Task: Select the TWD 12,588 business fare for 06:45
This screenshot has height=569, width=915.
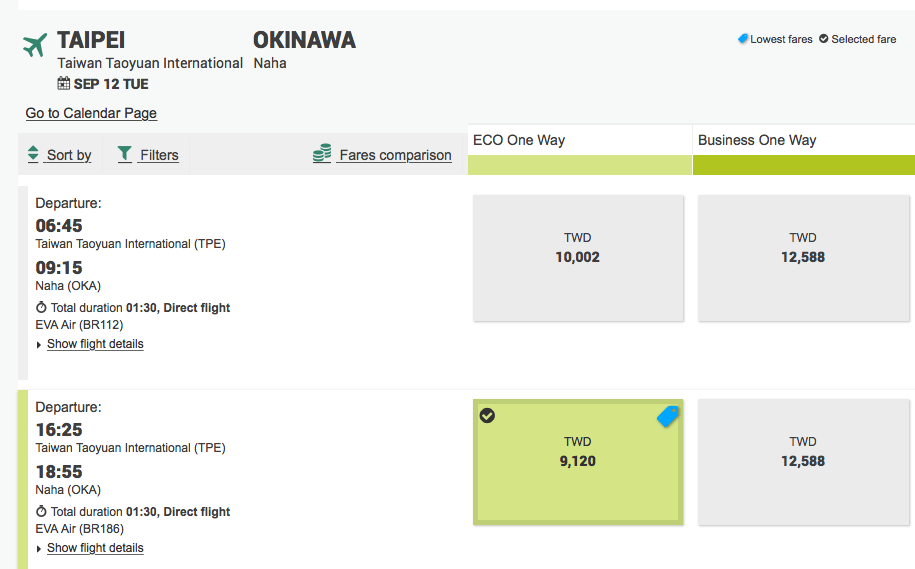Action: pos(803,258)
